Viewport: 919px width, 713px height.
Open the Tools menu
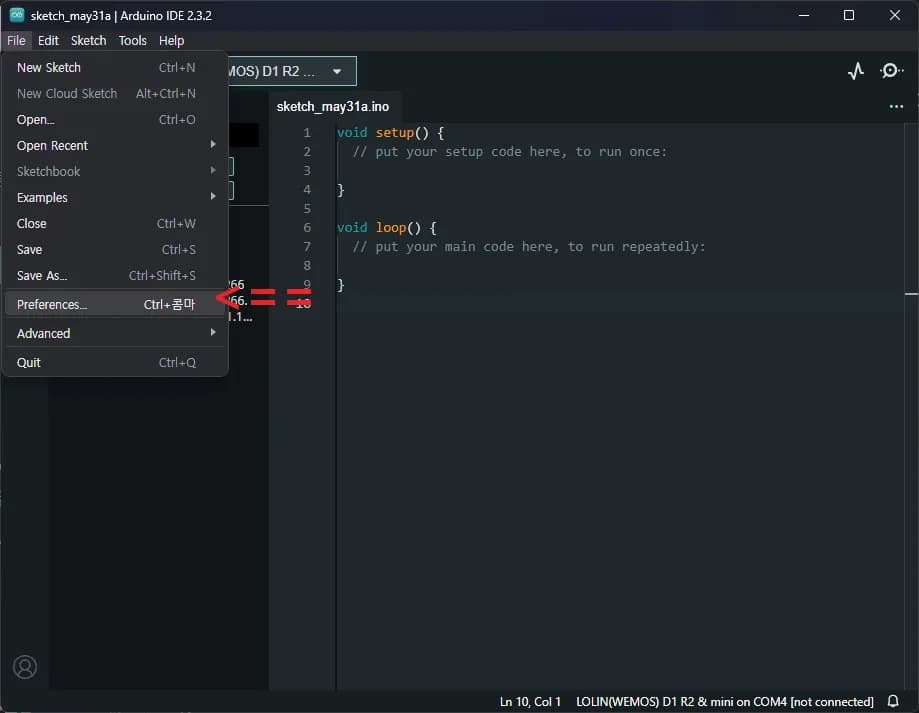click(132, 40)
